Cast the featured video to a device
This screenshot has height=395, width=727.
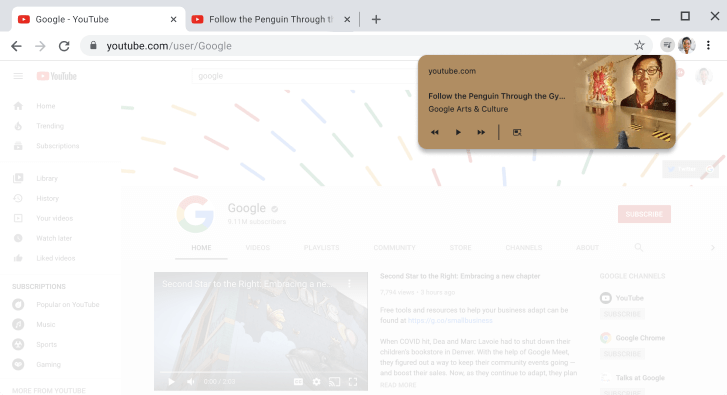pyautogui.click(x=334, y=382)
